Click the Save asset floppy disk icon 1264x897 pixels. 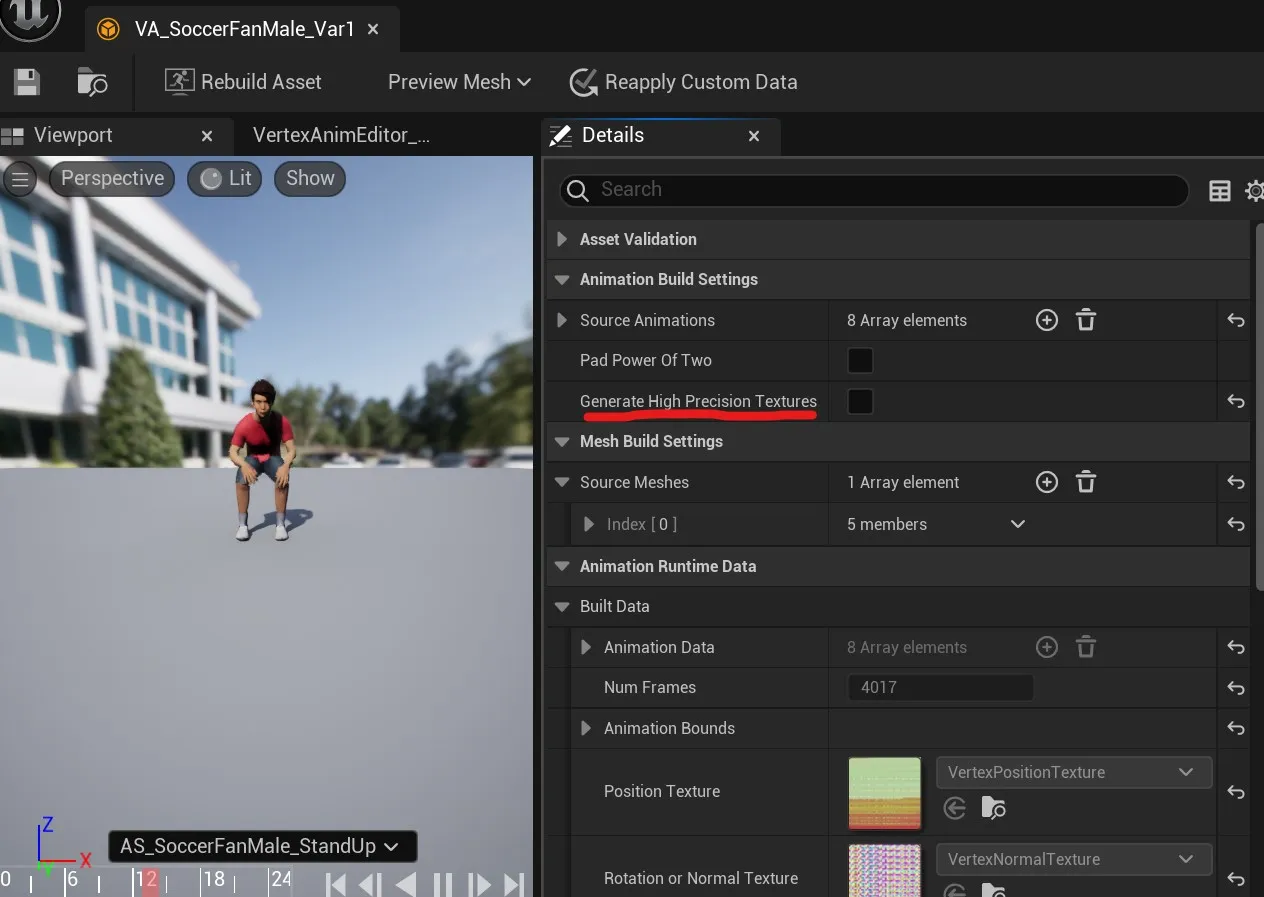click(x=27, y=82)
